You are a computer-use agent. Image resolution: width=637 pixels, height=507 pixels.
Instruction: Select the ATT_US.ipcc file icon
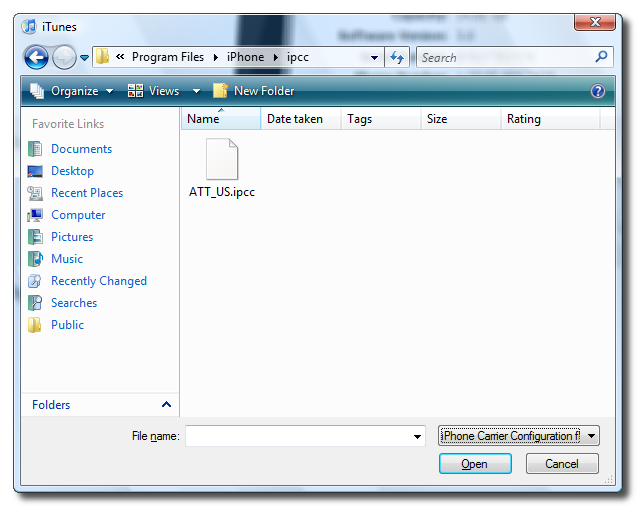click(x=222, y=159)
